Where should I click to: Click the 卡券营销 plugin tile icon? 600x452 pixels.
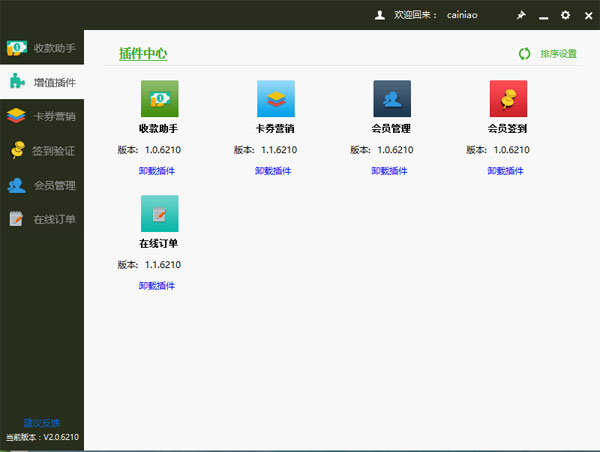point(276,99)
